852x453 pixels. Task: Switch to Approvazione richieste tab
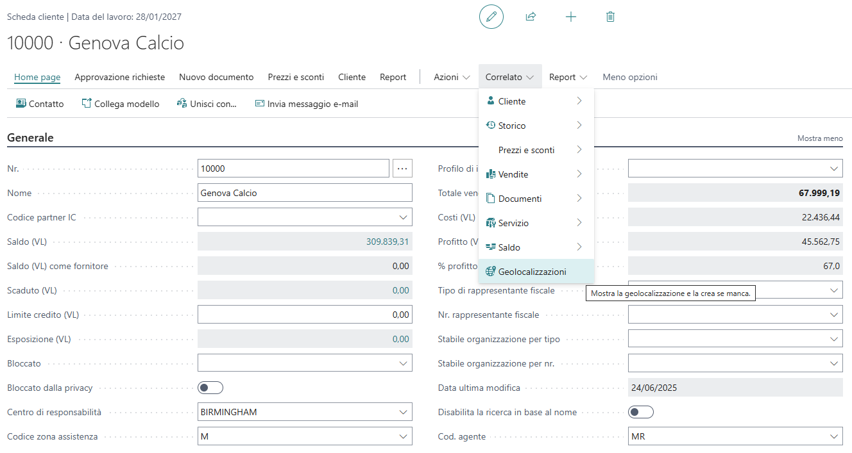coord(120,77)
